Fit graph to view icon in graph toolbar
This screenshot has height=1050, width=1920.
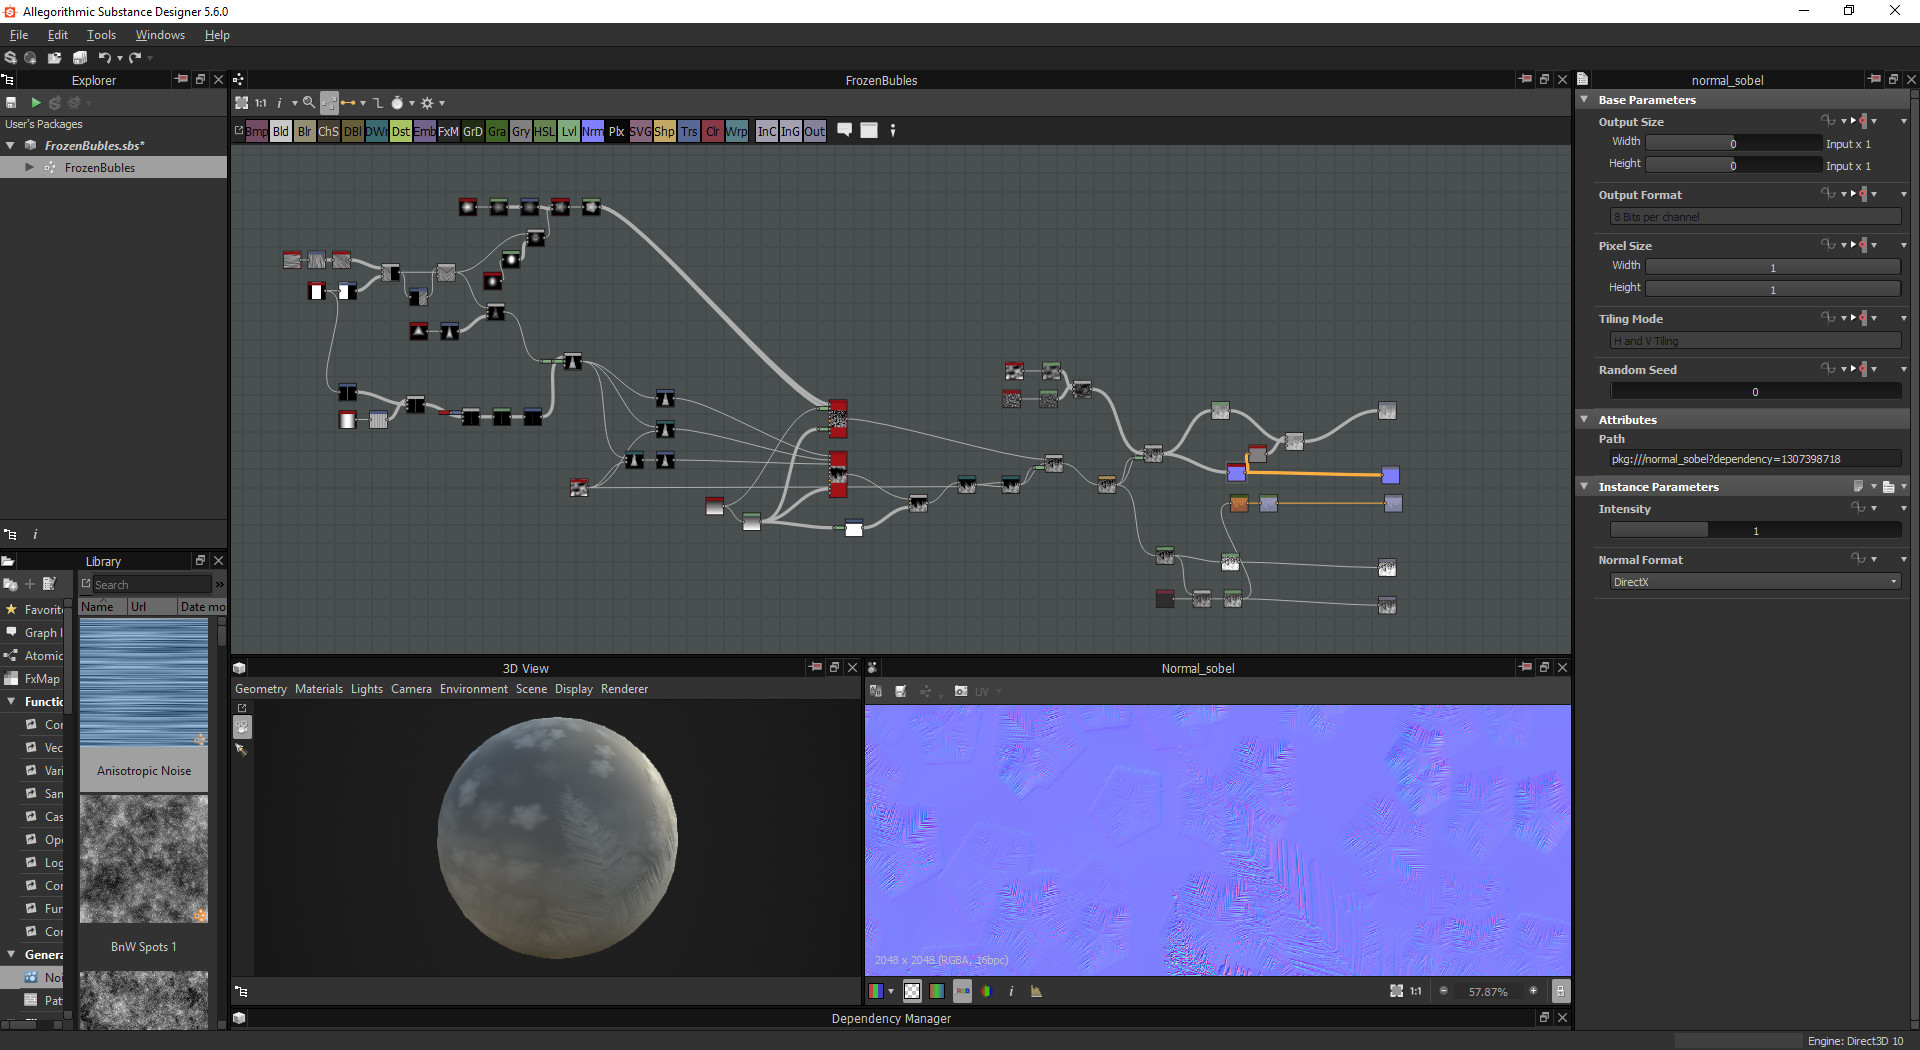pyautogui.click(x=241, y=103)
